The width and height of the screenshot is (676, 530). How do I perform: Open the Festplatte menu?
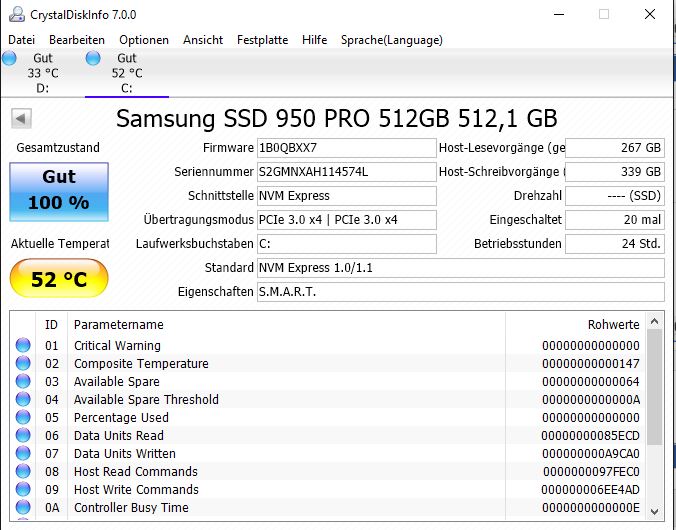tap(262, 40)
